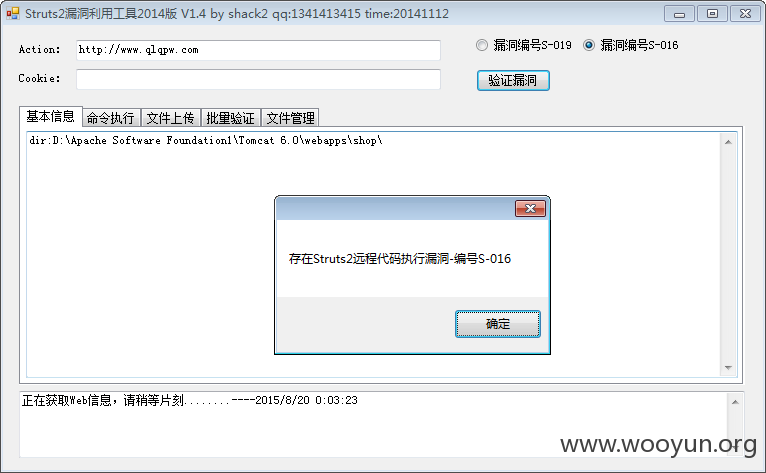
Task: Open the 文件管理 tab
Action: coord(290,118)
